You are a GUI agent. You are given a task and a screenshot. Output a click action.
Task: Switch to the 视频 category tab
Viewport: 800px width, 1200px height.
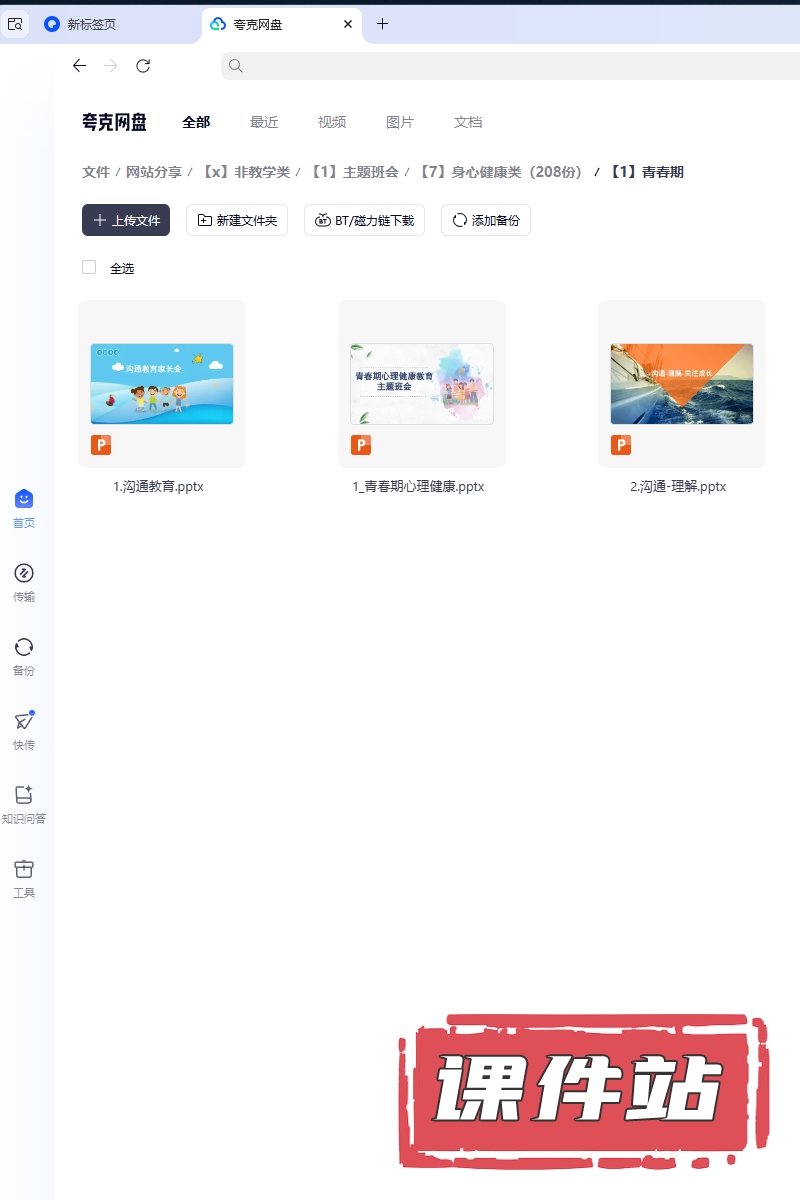(x=332, y=122)
